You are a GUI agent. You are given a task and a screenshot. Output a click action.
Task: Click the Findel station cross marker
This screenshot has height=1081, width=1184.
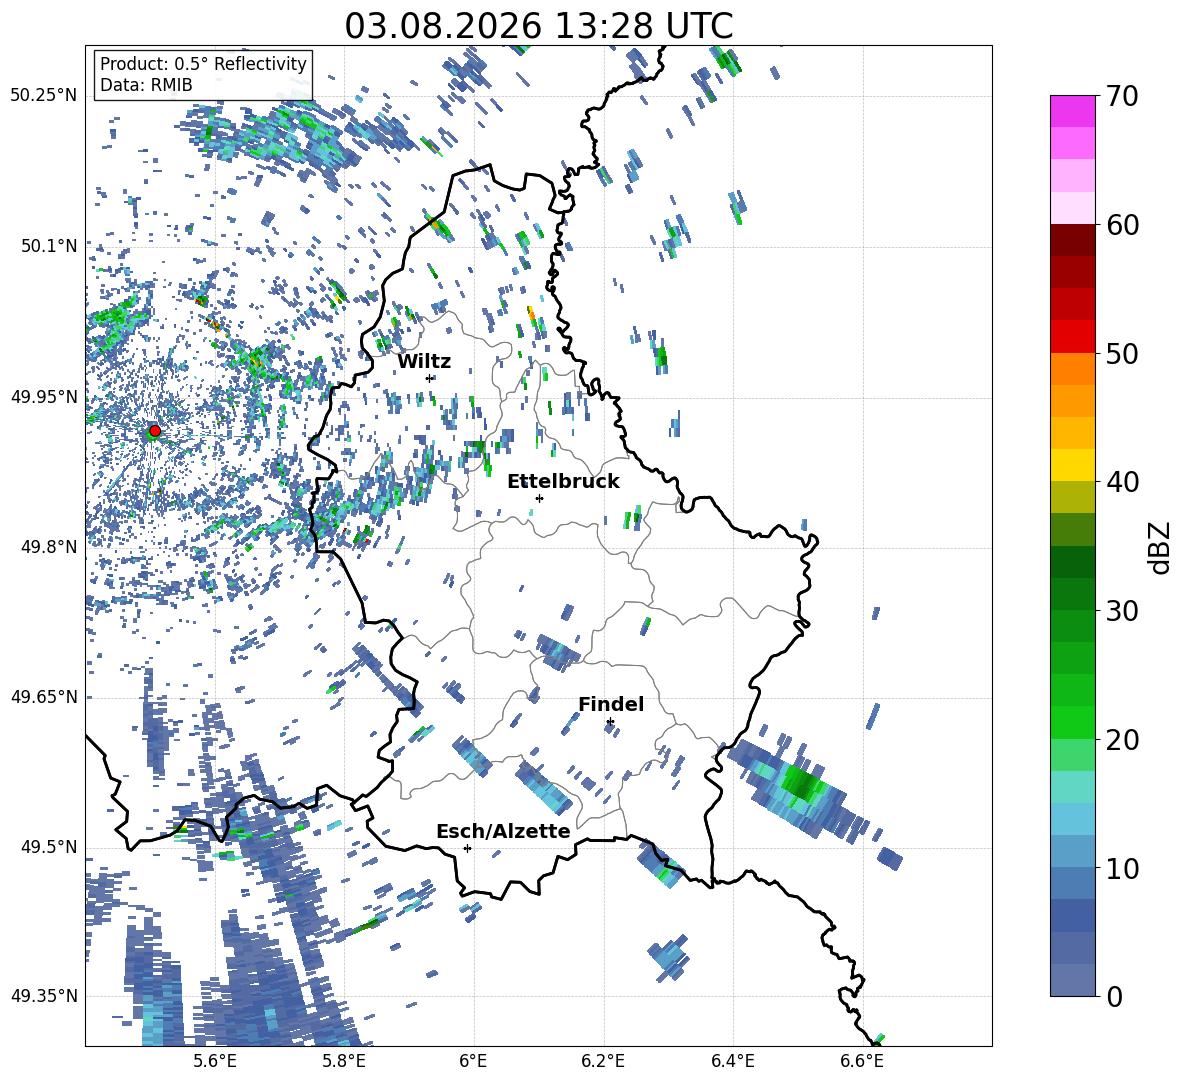[610, 722]
